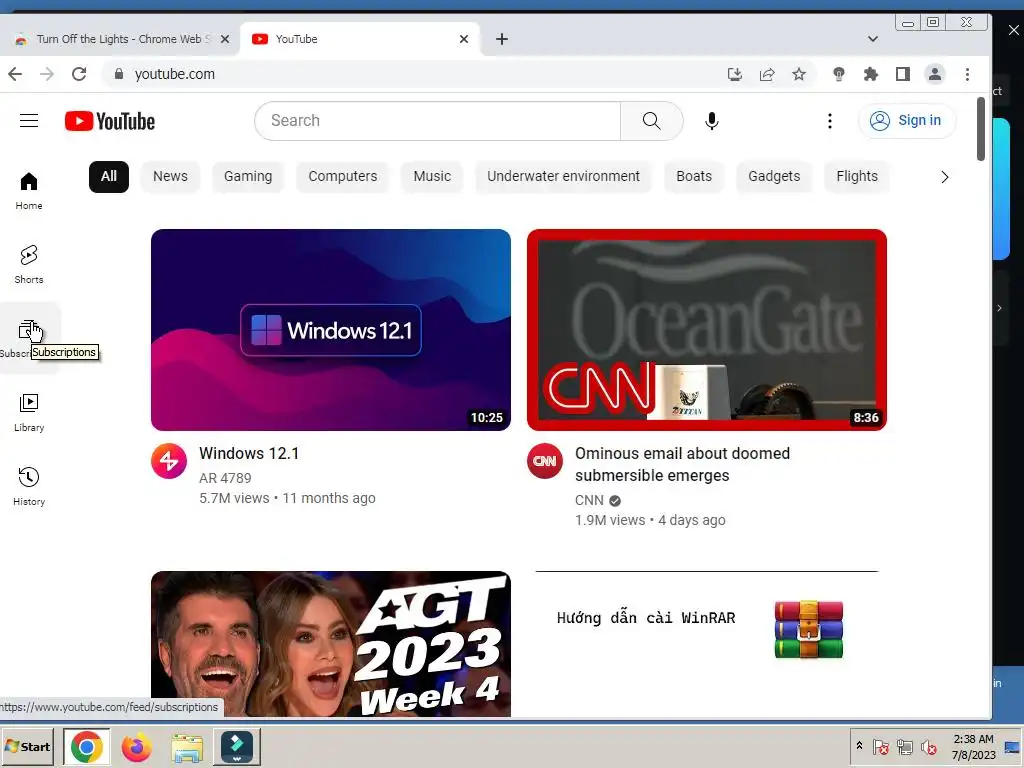Open the Filmora taskbar icon
This screenshot has height=768, width=1024.
[x=236, y=746]
